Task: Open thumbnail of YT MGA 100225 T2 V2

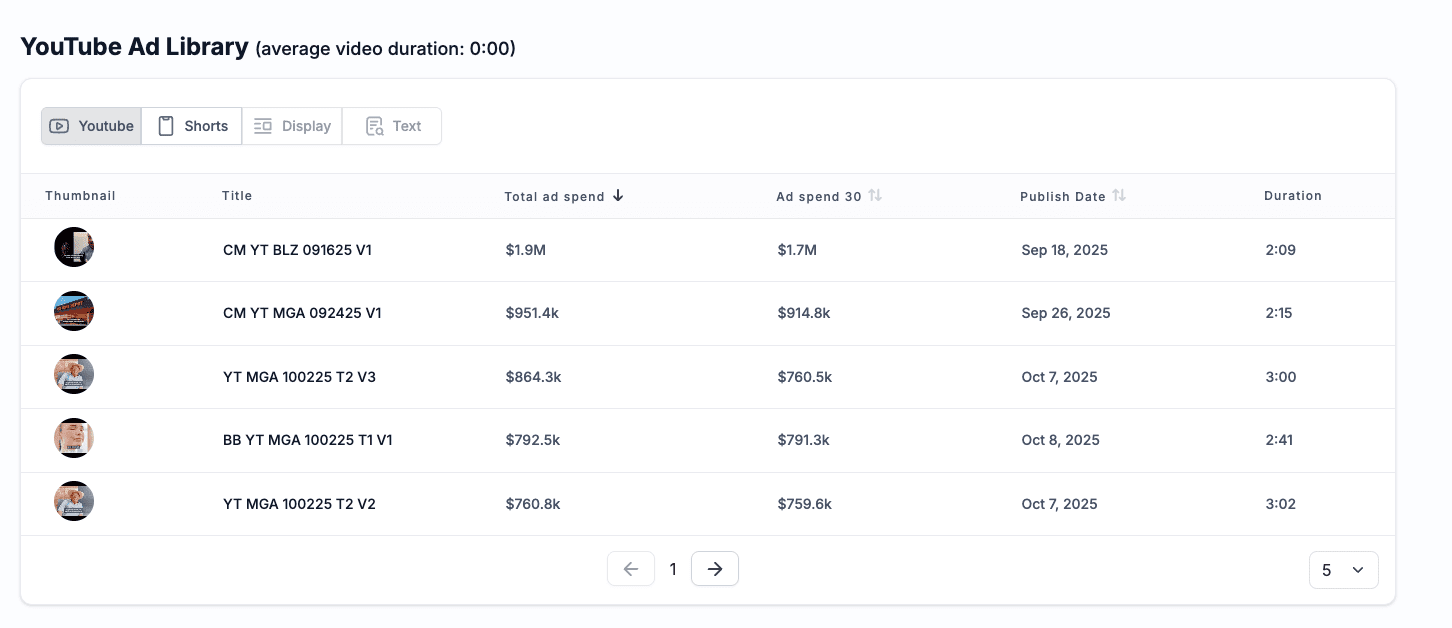Action: pos(74,502)
